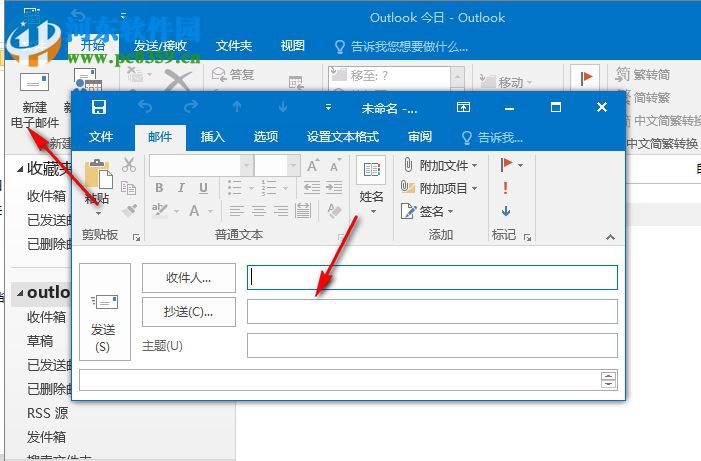
Task: Apply a bulleted list
Action: coord(235,188)
